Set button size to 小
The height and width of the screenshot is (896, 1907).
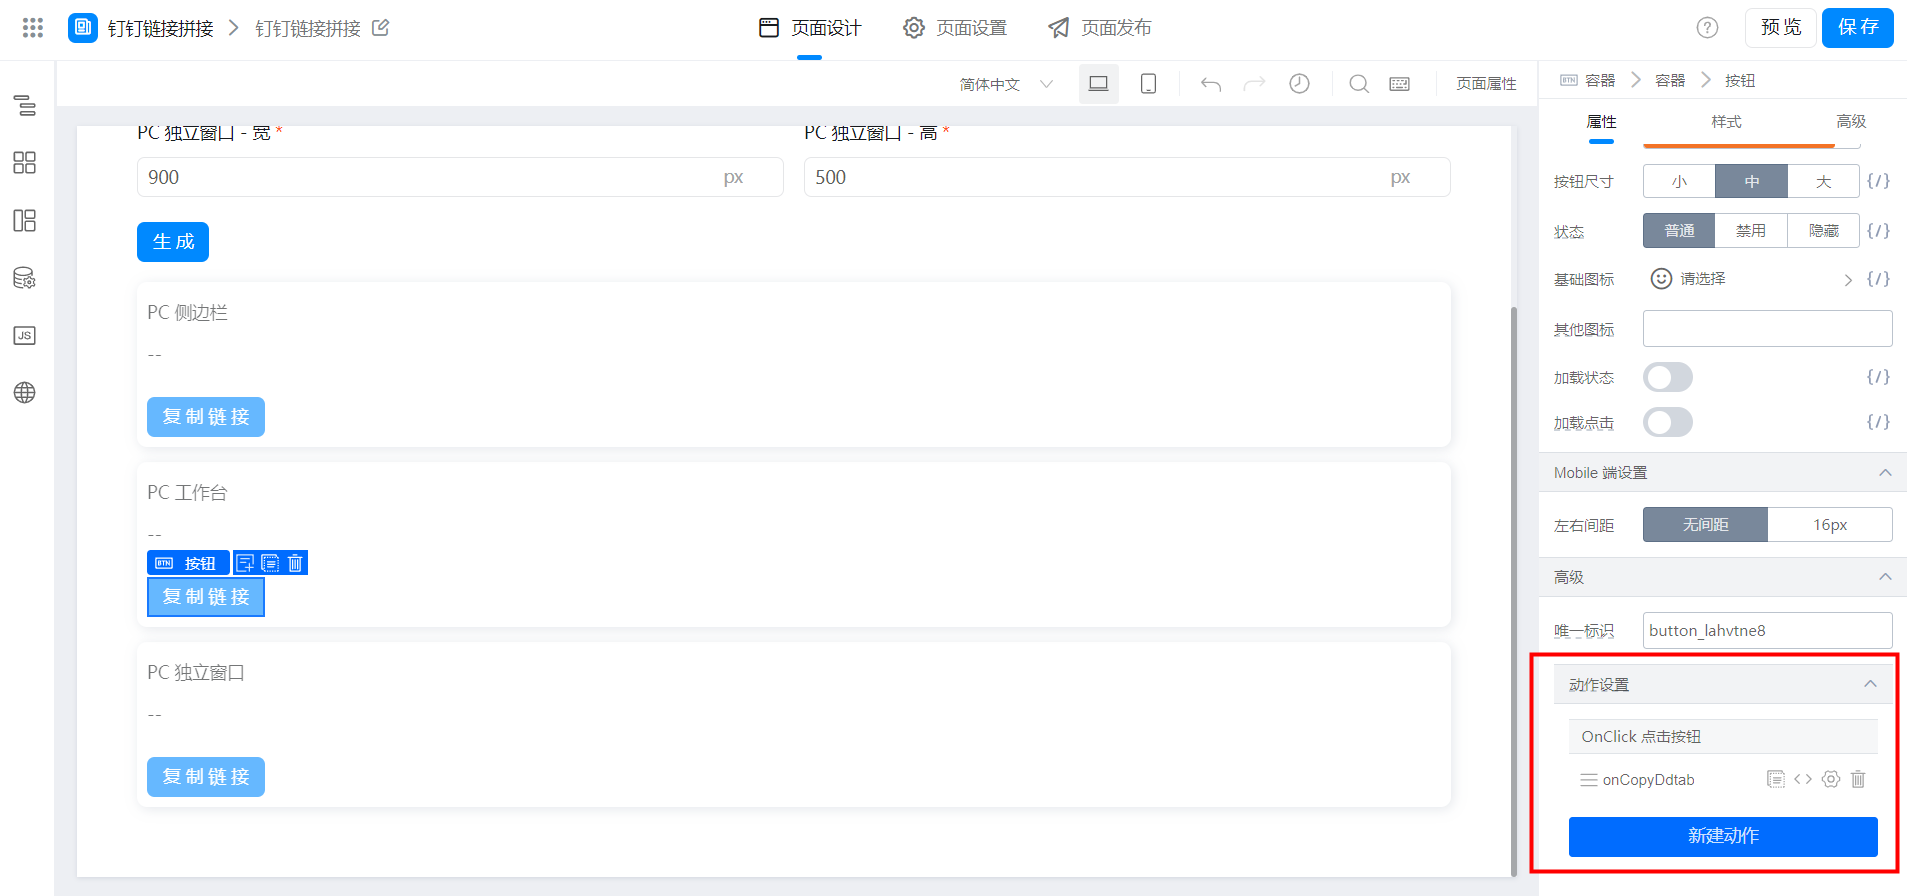[x=1679, y=181]
